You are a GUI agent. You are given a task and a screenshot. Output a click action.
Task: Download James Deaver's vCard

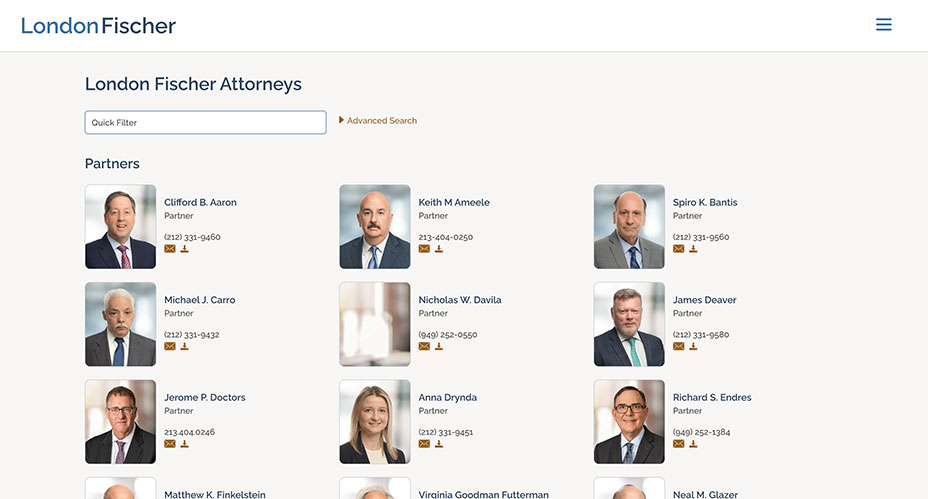[x=694, y=347]
